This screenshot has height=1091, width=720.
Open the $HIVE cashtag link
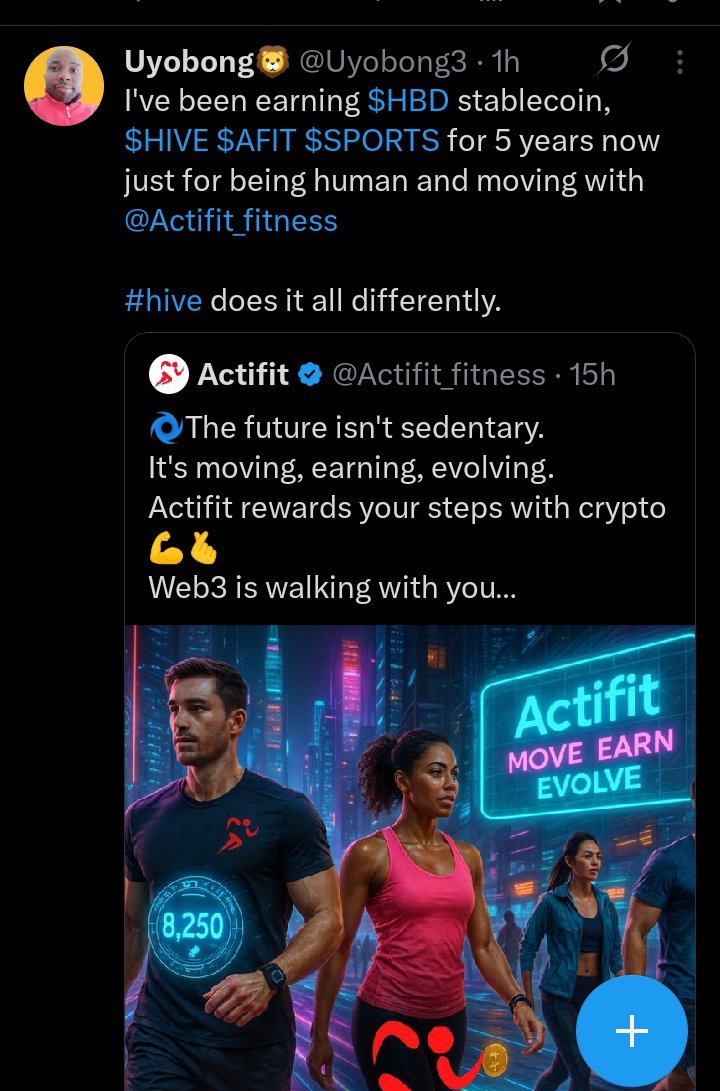coord(166,141)
